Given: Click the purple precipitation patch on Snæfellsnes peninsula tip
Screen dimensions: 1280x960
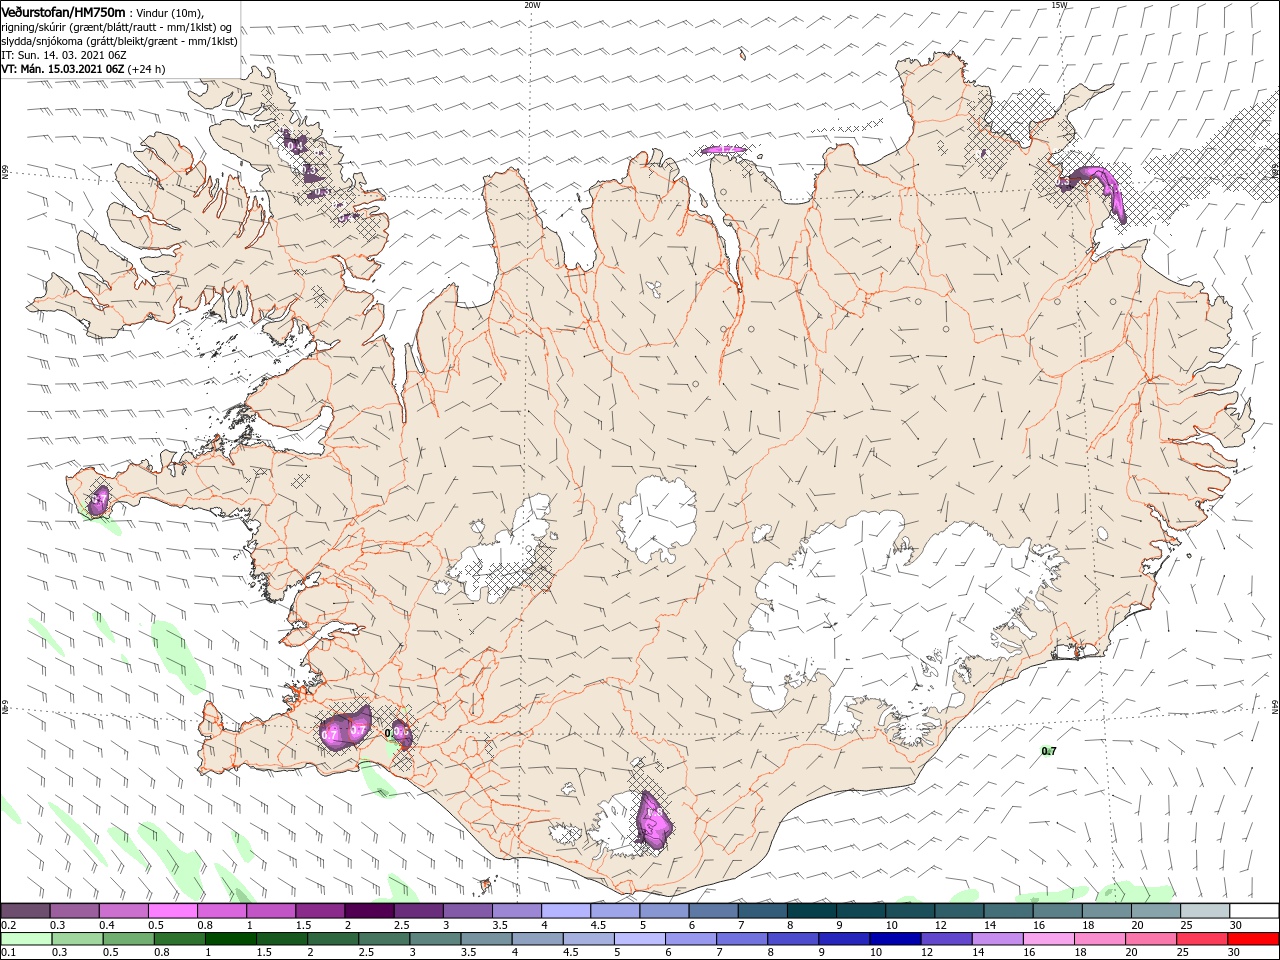Looking at the screenshot, I should 98,501.
